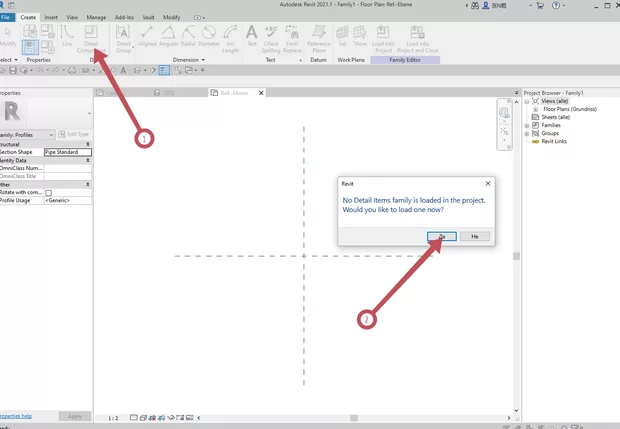Expand Floor Plans (Grundriss) node
This screenshot has width=620, height=429.
(x=535, y=110)
